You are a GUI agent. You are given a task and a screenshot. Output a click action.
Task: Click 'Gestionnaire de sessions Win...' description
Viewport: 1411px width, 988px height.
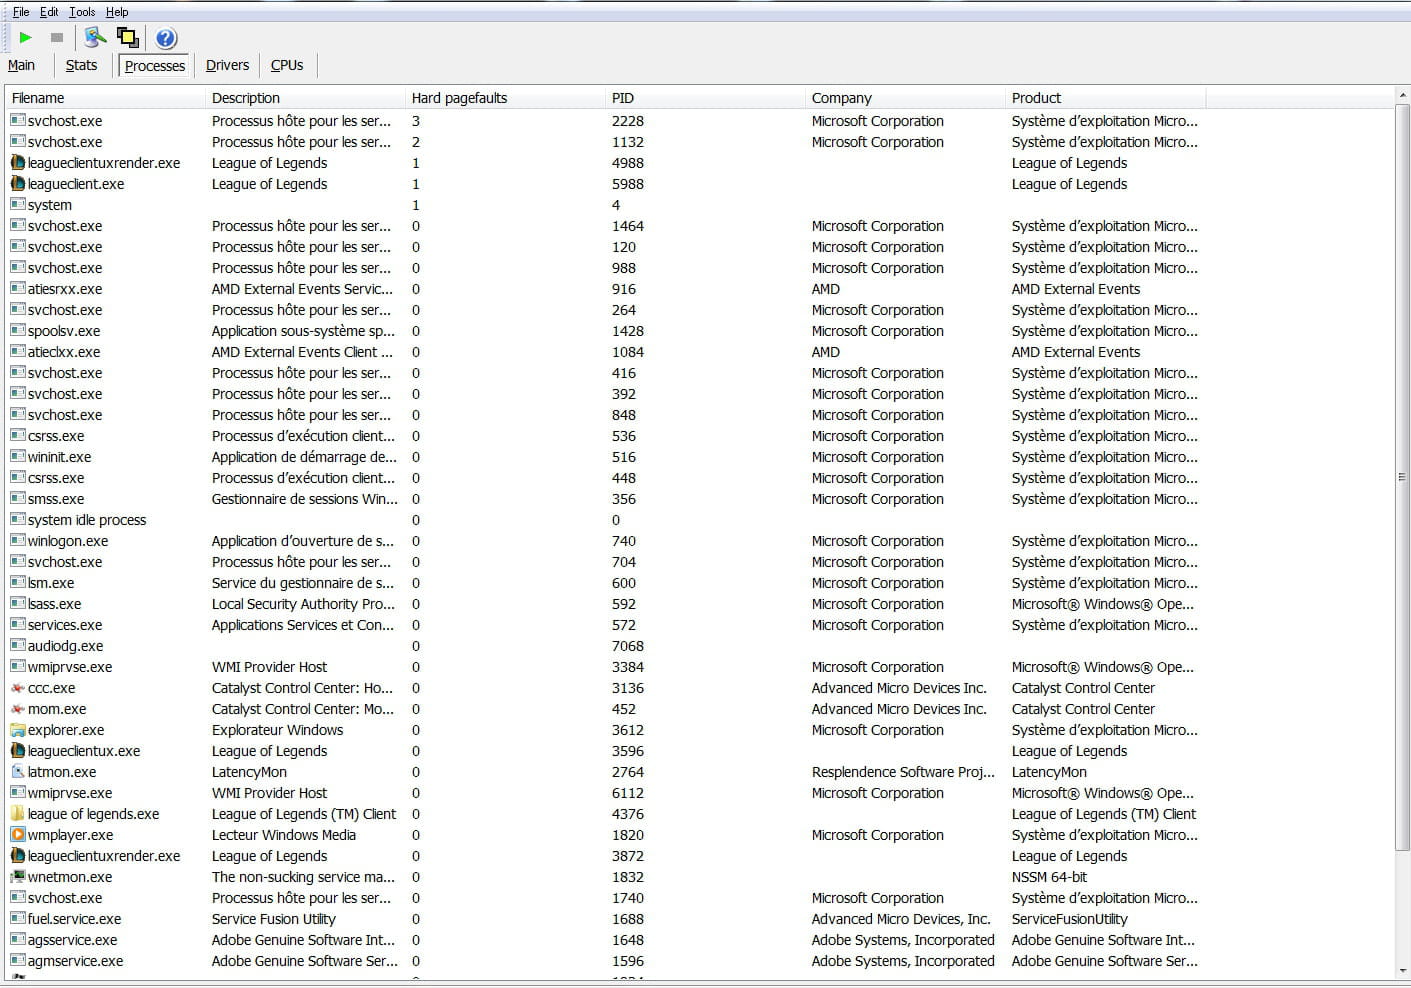tap(304, 499)
